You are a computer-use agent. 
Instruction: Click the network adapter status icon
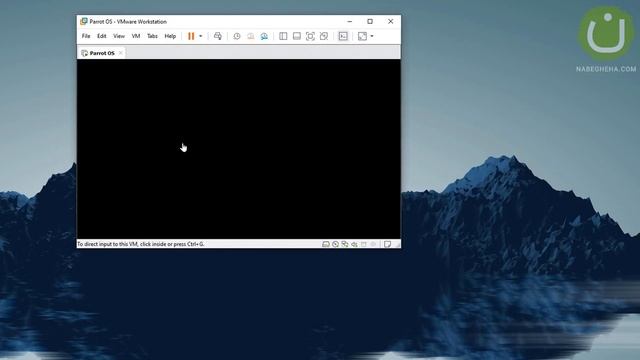[345, 244]
